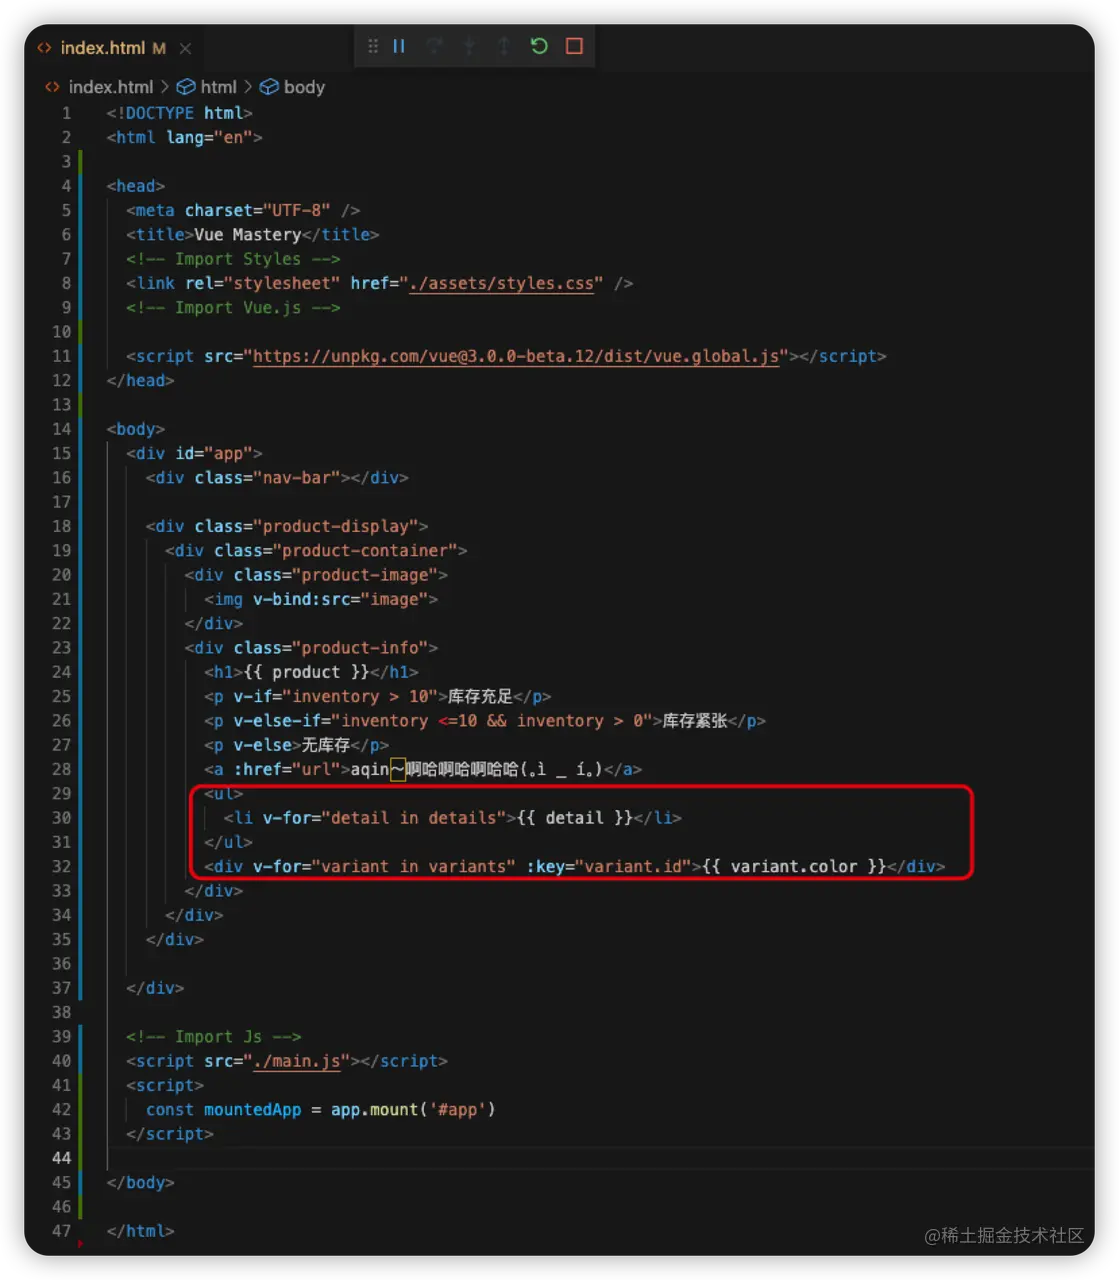The height and width of the screenshot is (1280, 1119).
Task: Click the <body> opening tag on line 14
Action: click(135, 429)
